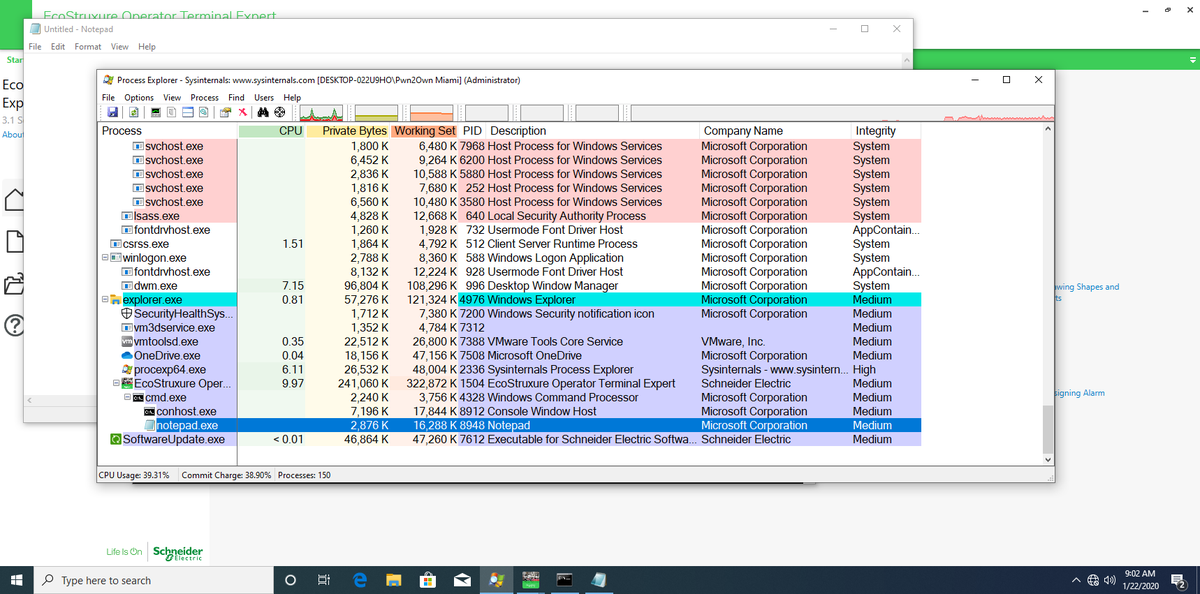Screen dimensions: 1200x594
Task: Sort by the Private Bytes column header
Action: (348, 131)
